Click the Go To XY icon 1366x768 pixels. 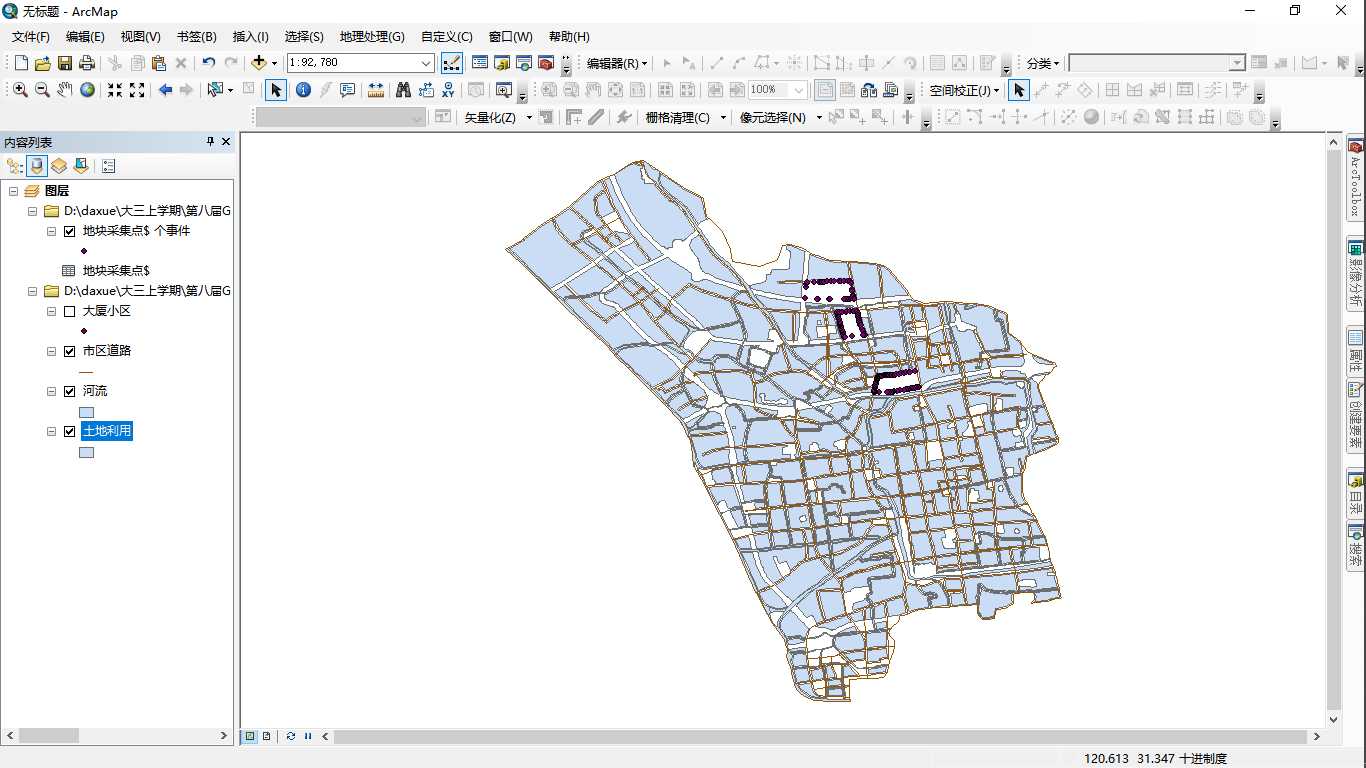pos(447,90)
